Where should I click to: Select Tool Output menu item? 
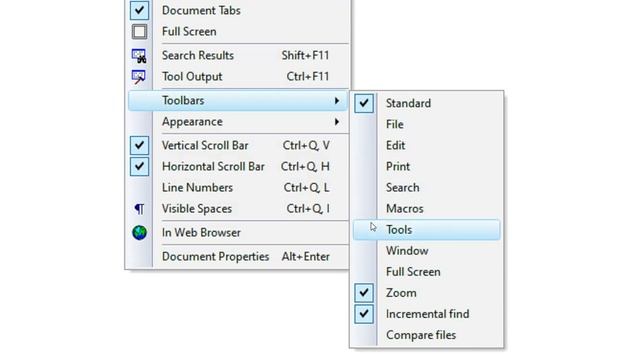pyautogui.click(x=238, y=77)
